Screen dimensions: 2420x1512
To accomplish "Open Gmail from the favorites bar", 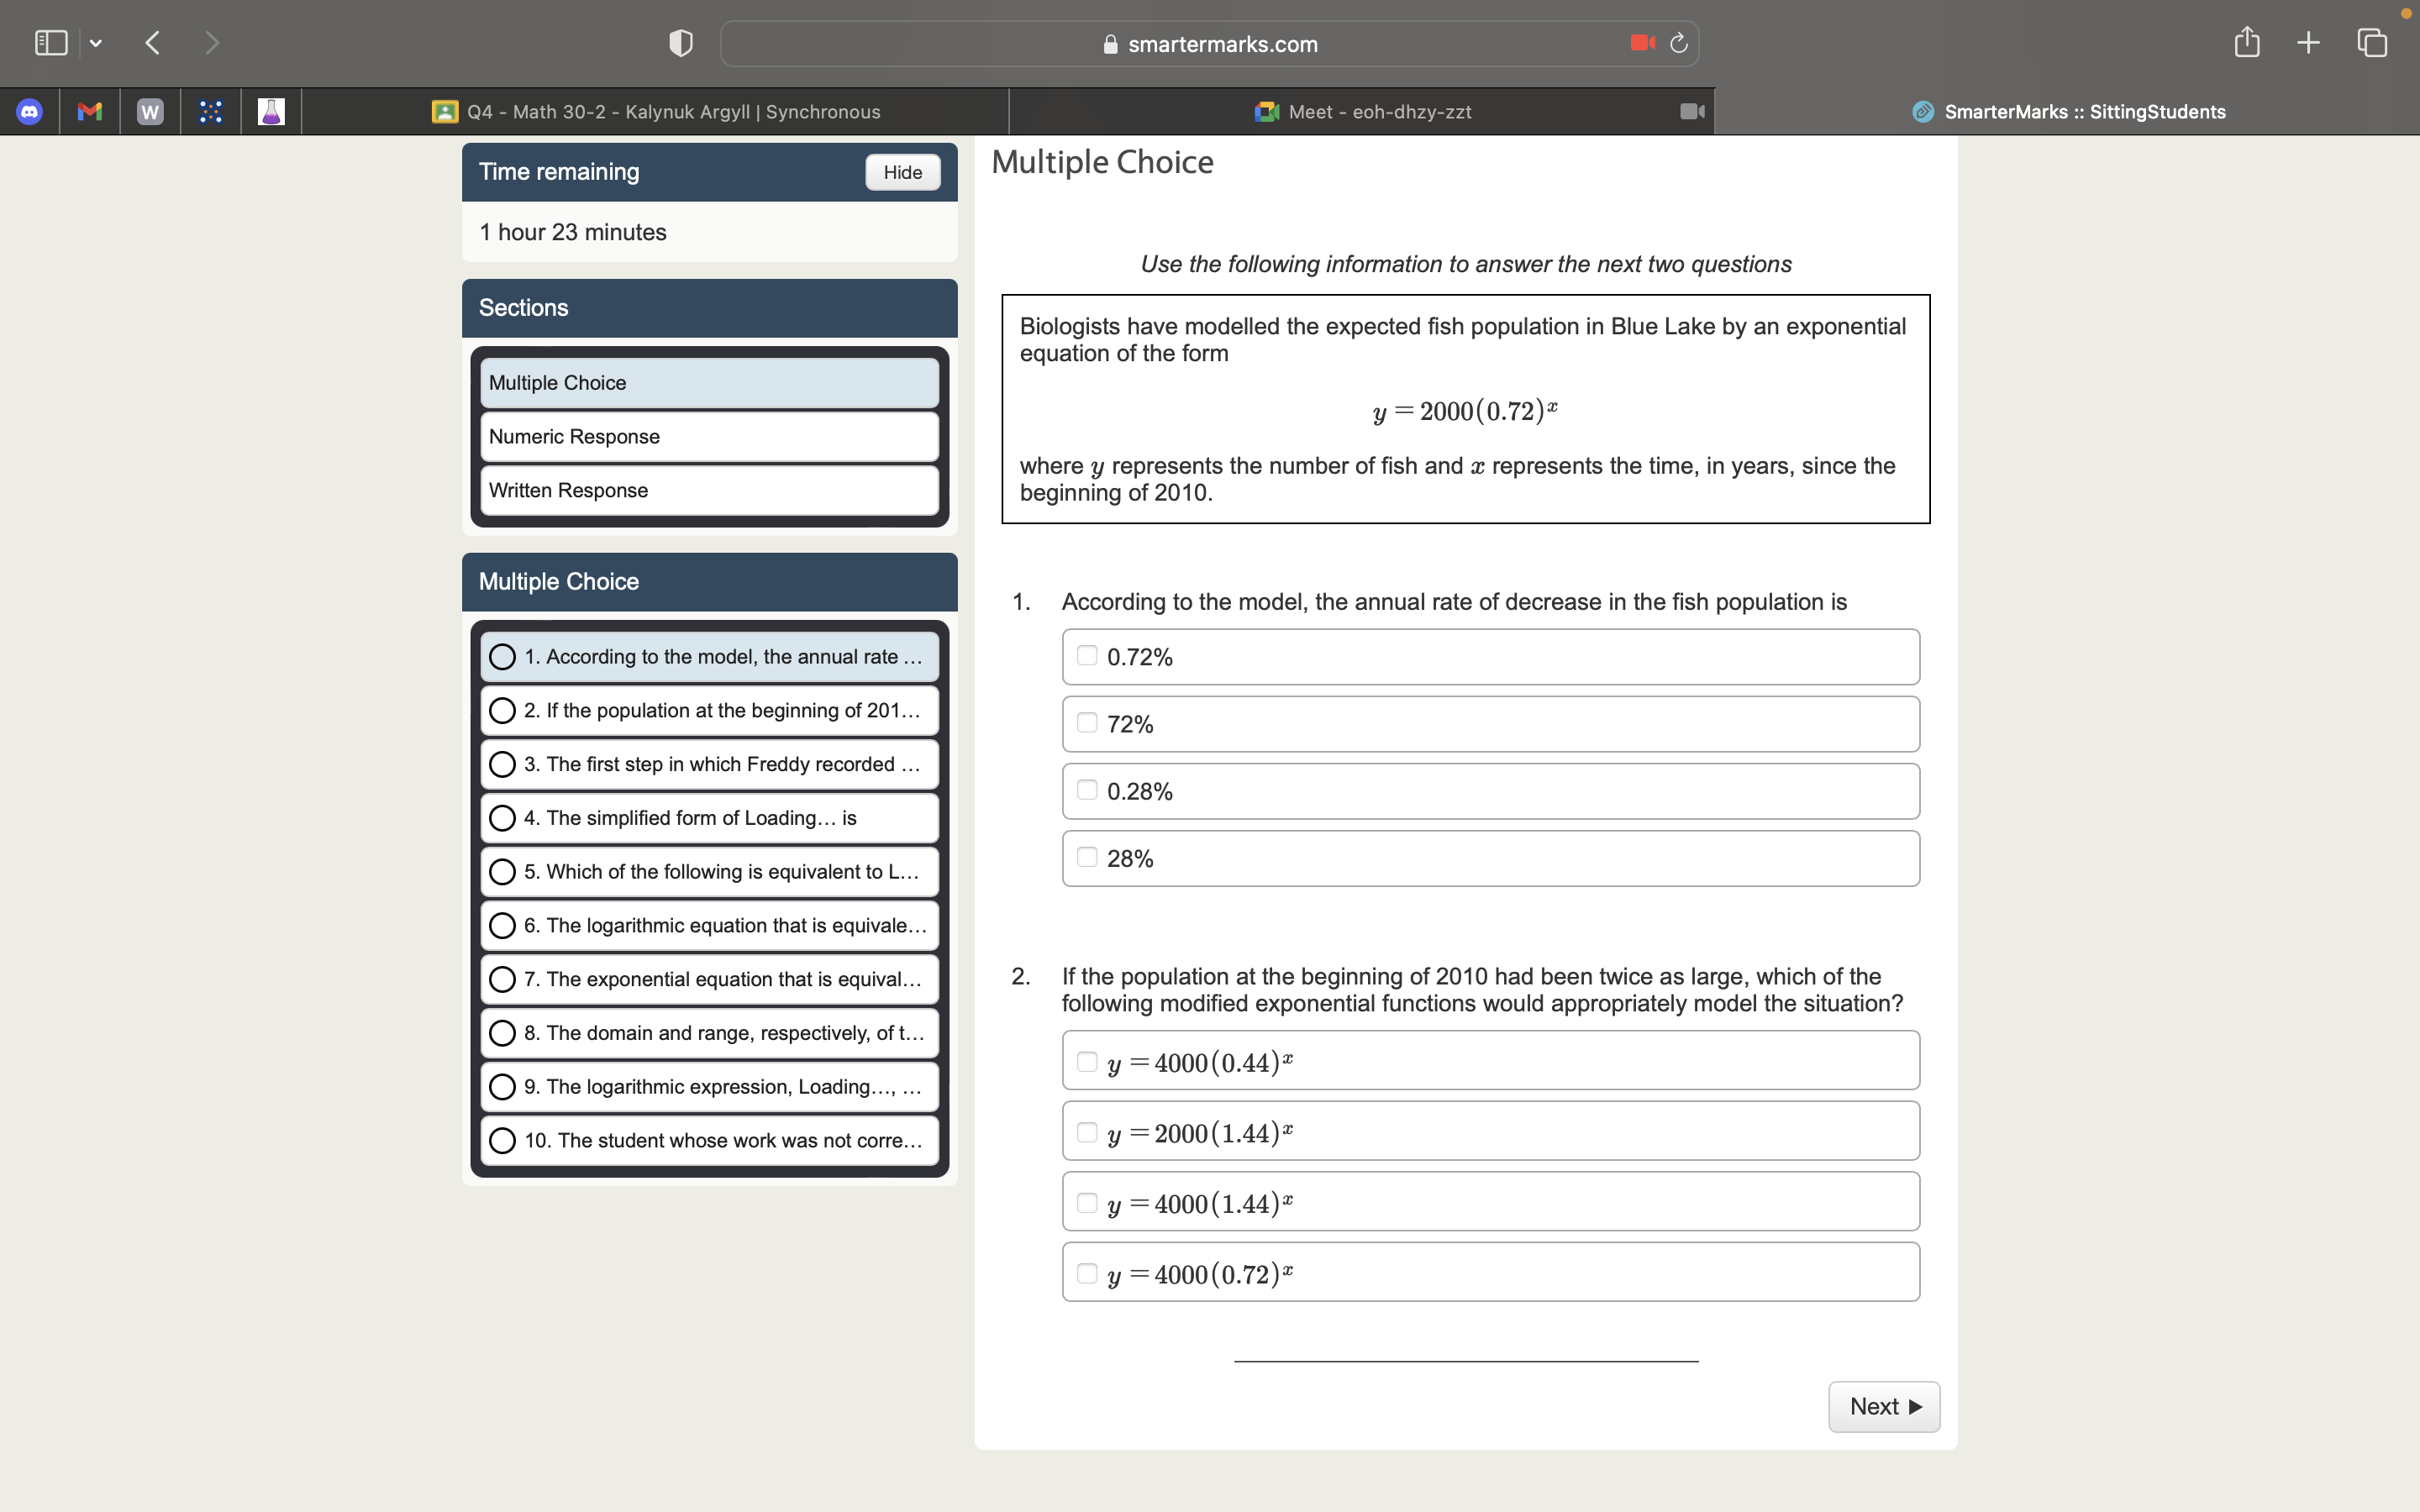I will tap(89, 111).
